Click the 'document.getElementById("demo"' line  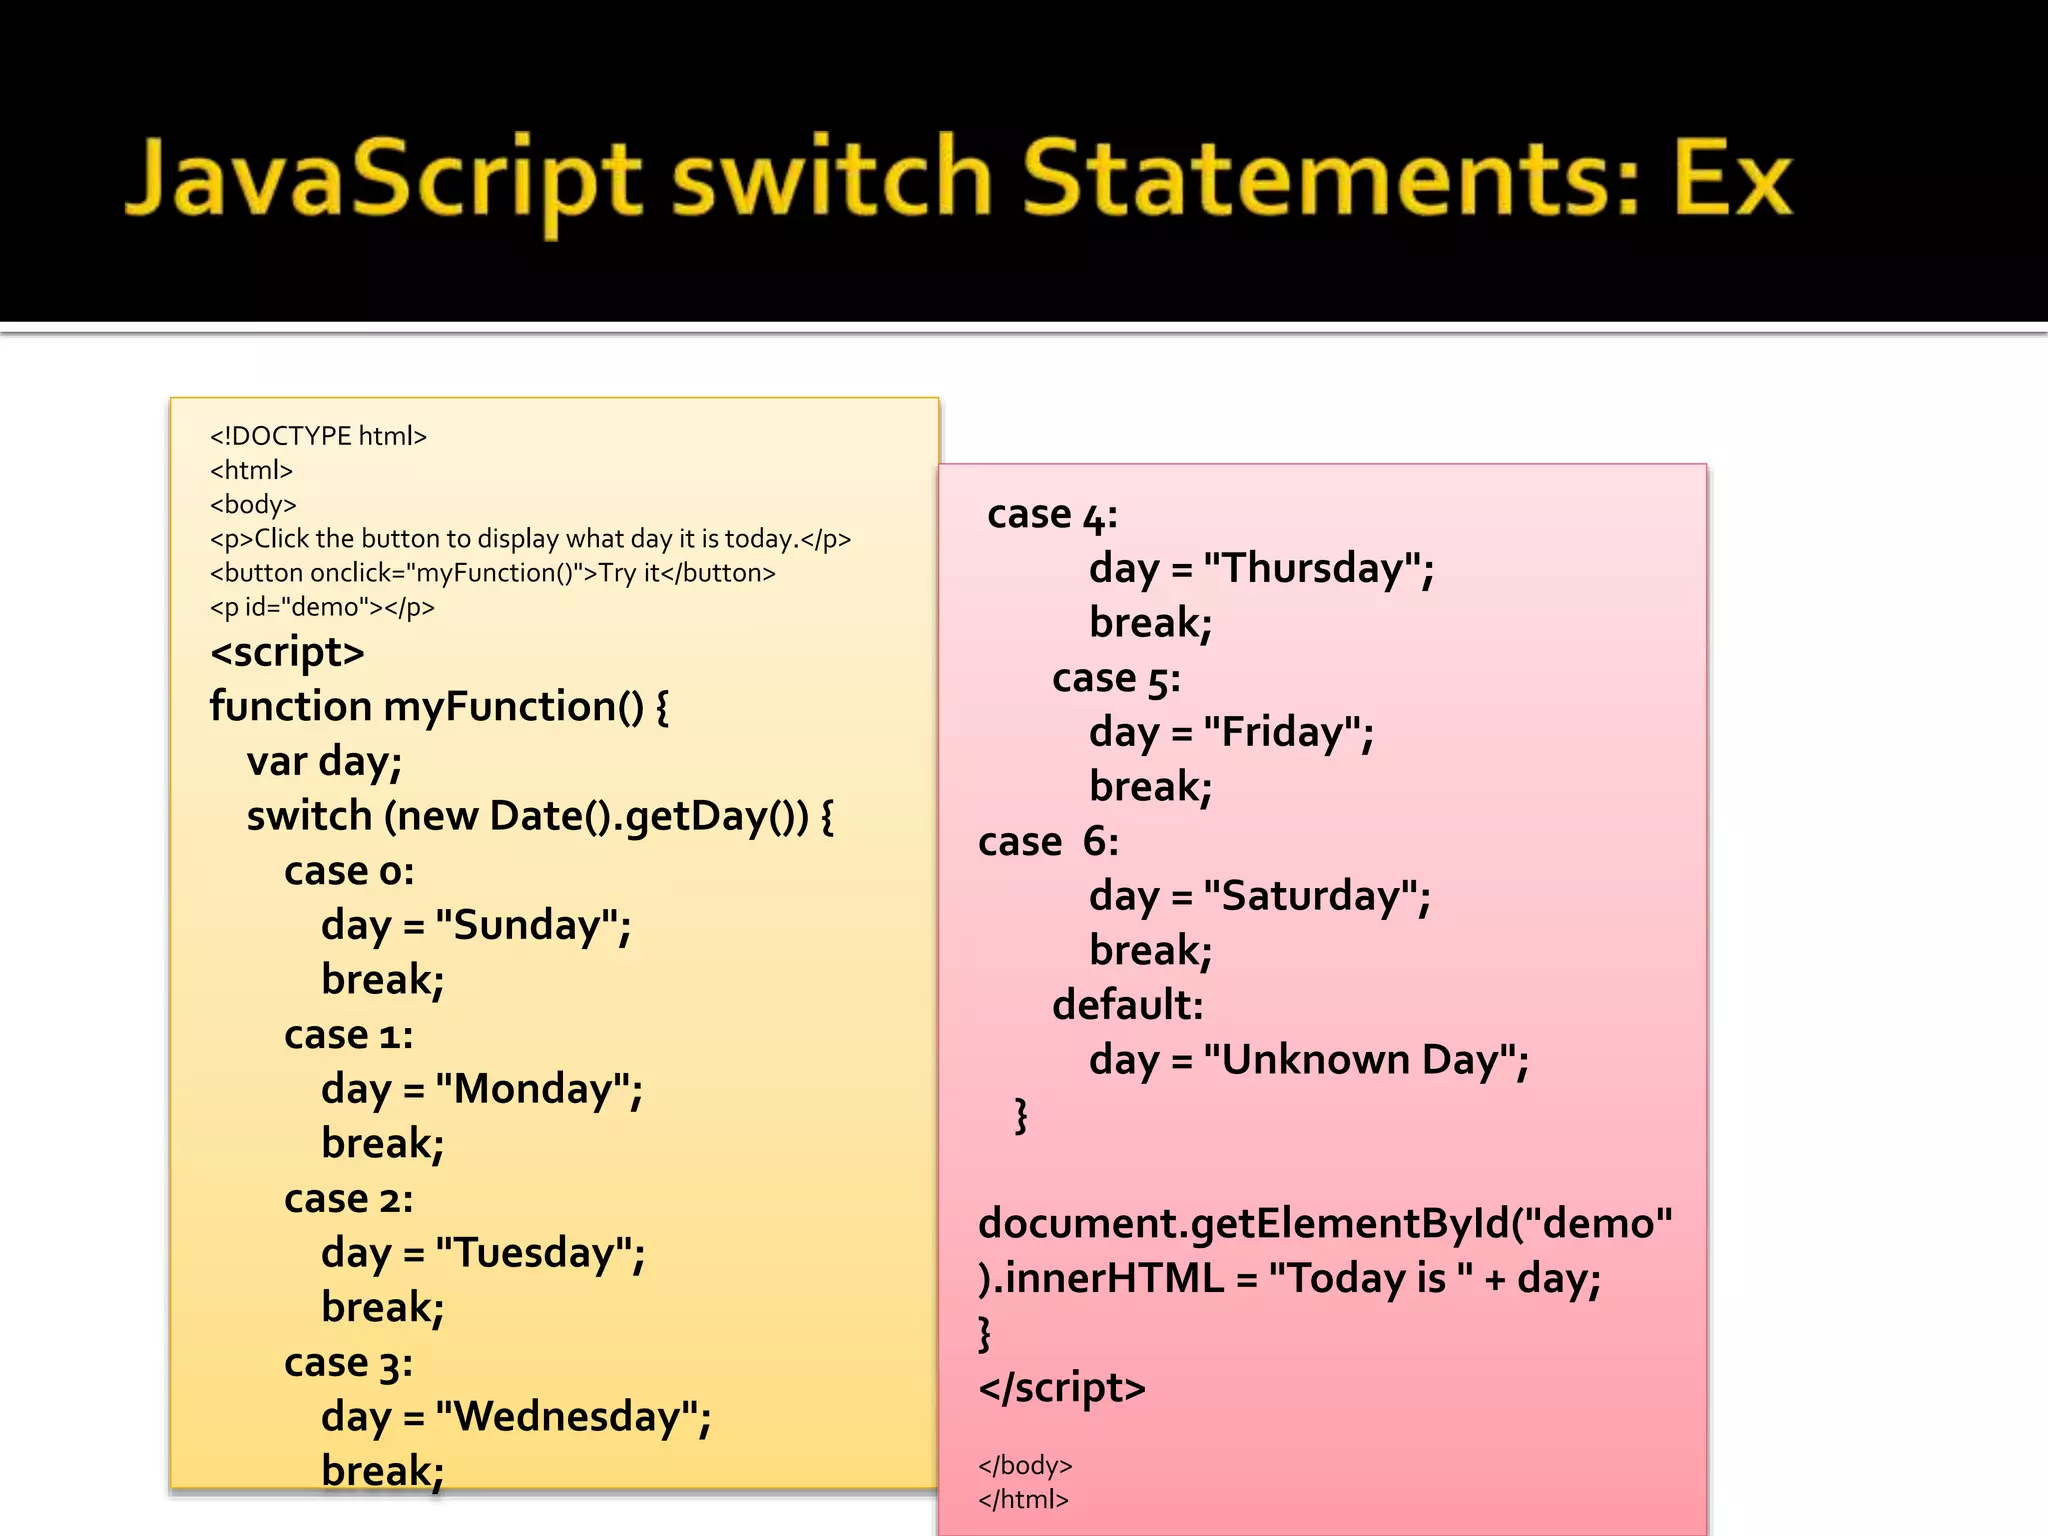click(x=1325, y=1224)
